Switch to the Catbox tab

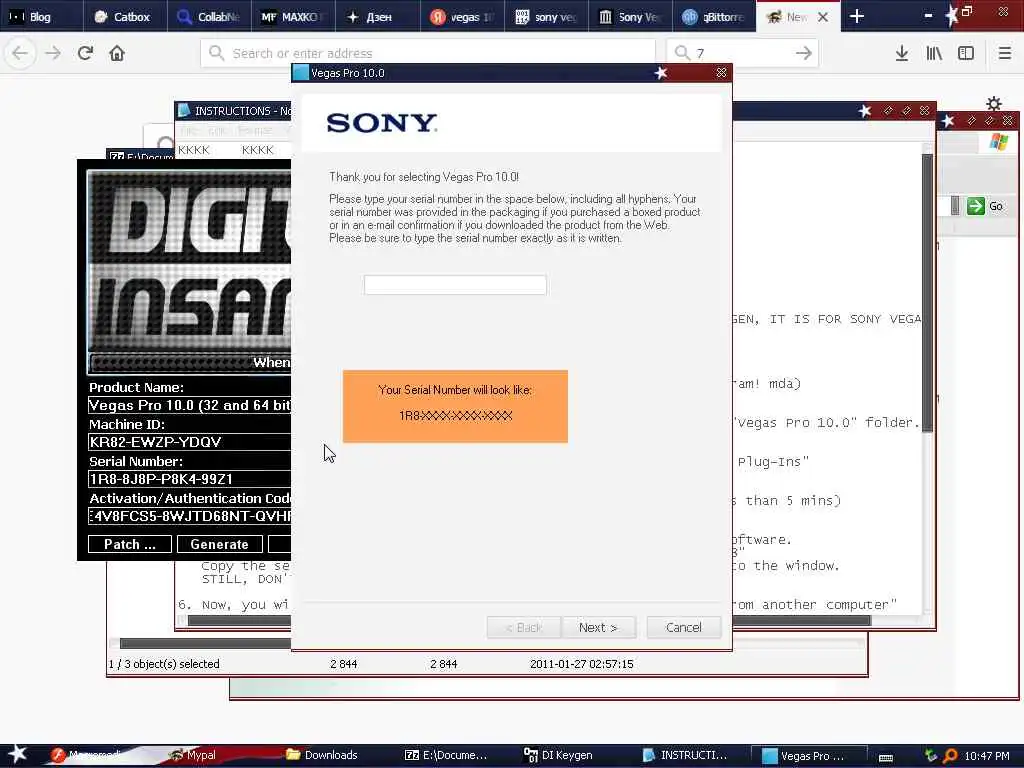pos(125,16)
